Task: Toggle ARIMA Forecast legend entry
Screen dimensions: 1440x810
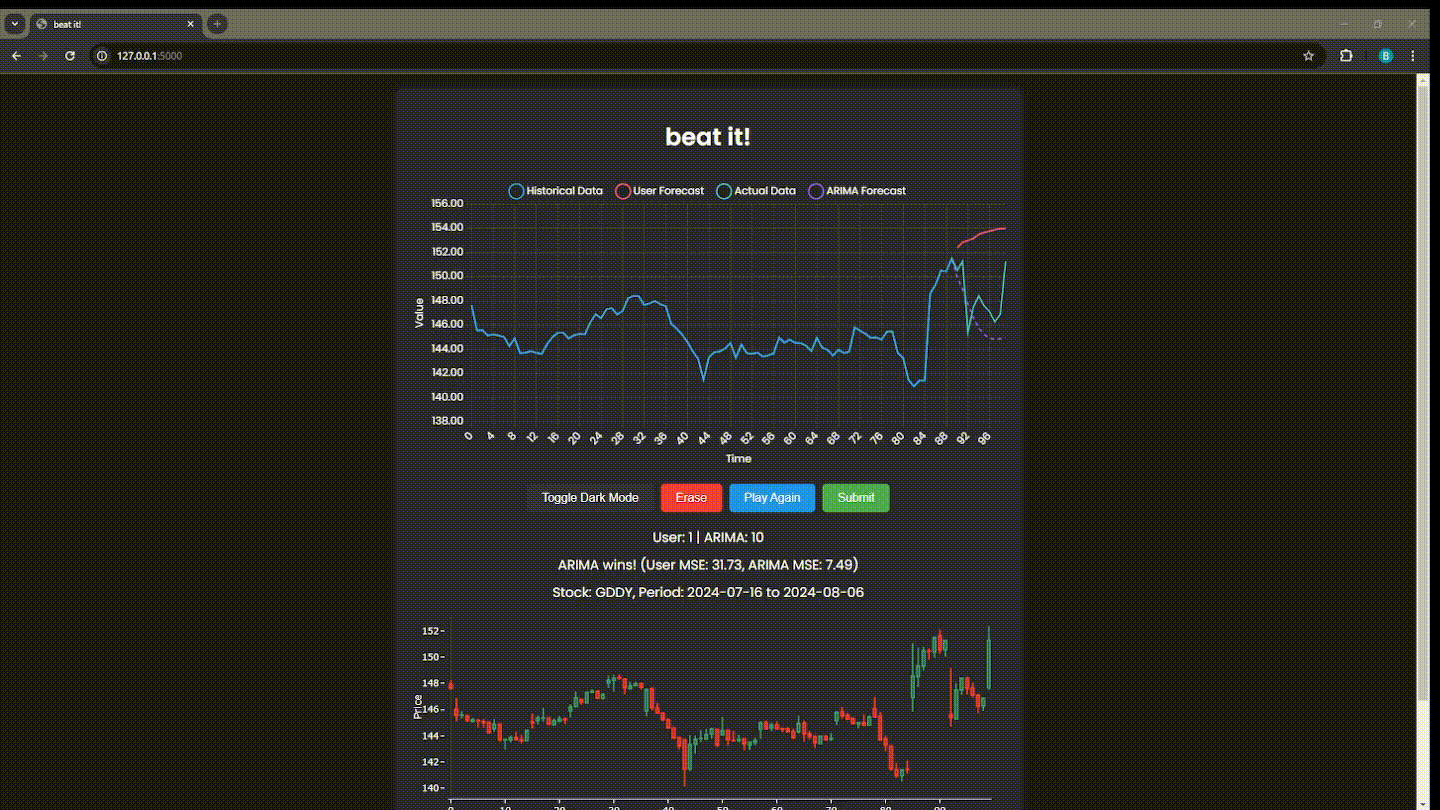Action: 857,191
